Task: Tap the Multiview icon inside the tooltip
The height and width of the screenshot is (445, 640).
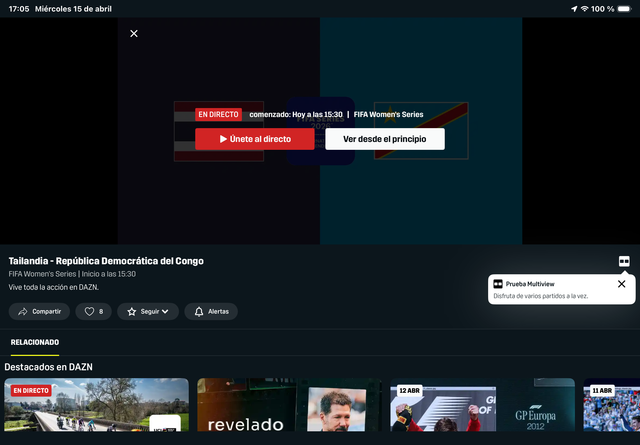Action: 498,284
